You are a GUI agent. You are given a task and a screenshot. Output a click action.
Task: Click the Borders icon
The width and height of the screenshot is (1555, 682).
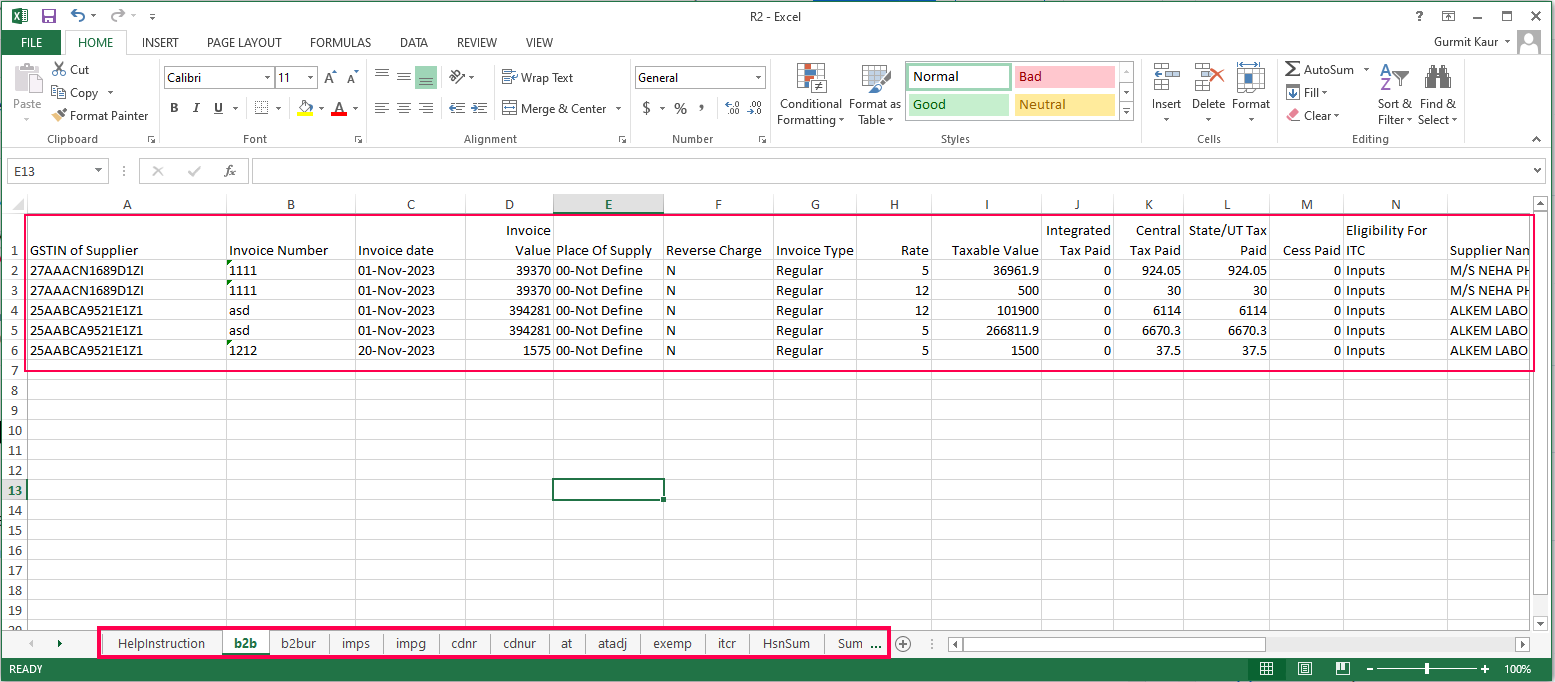point(261,108)
